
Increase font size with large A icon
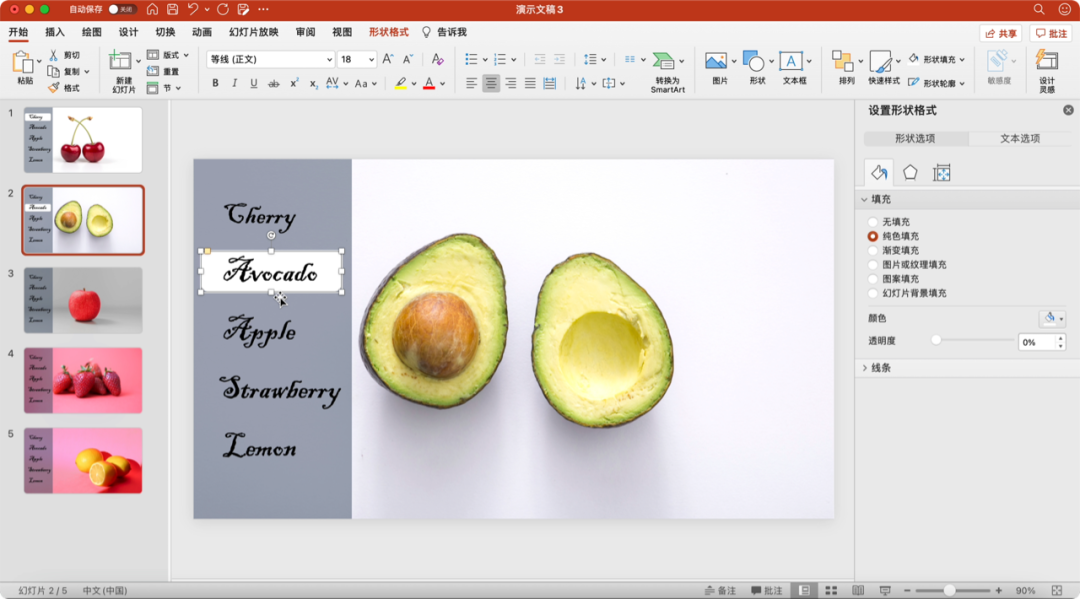tap(388, 59)
